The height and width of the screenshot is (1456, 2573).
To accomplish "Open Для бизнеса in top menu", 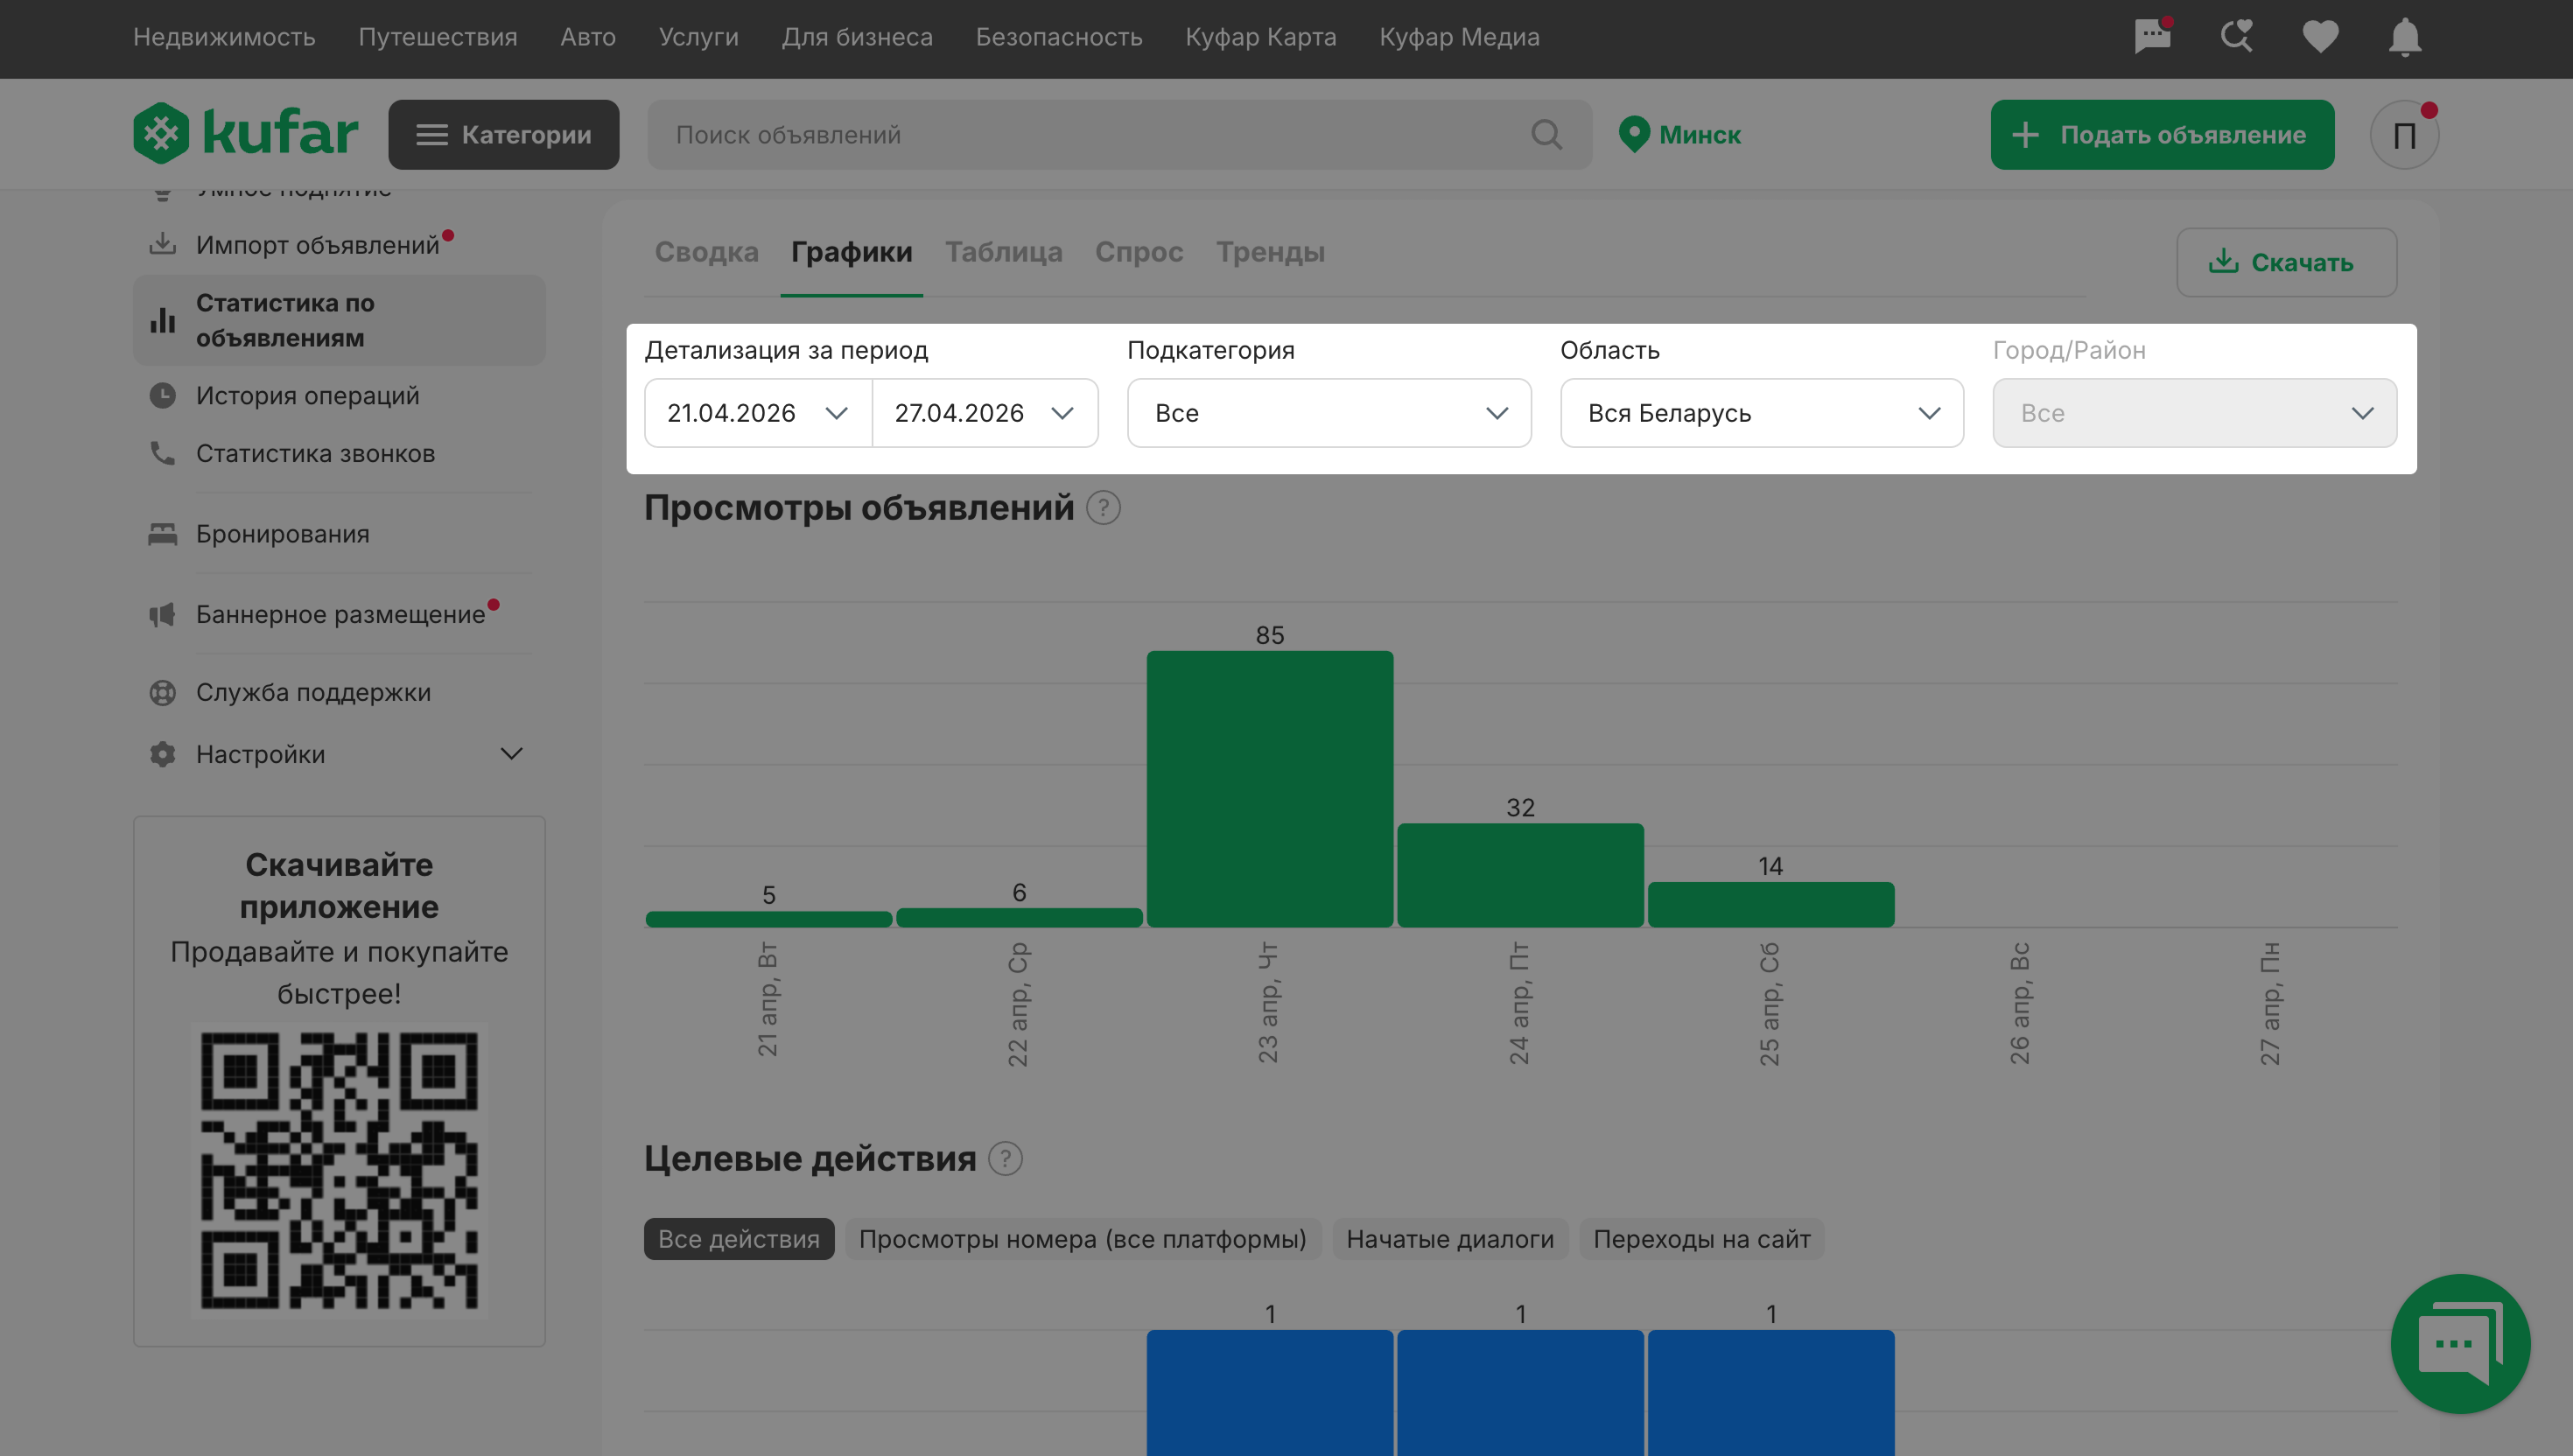I will (x=857, y=37).
